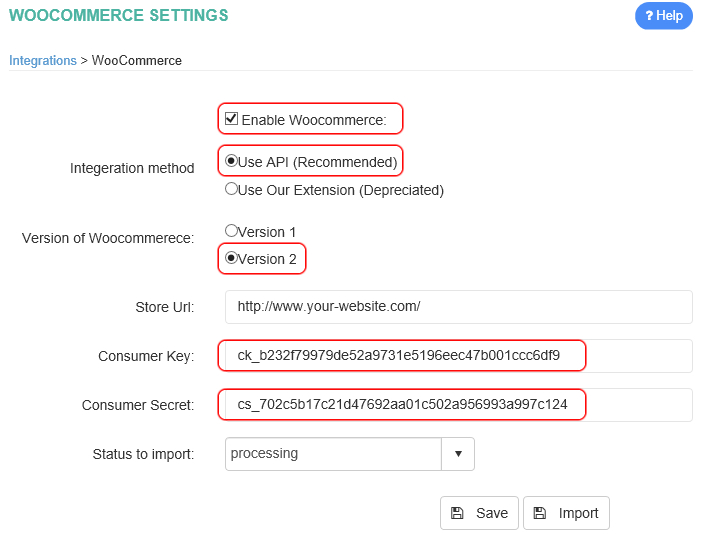
Task: Click the WooCommerce Settings page heading
Action: click(x=118, y=15)
